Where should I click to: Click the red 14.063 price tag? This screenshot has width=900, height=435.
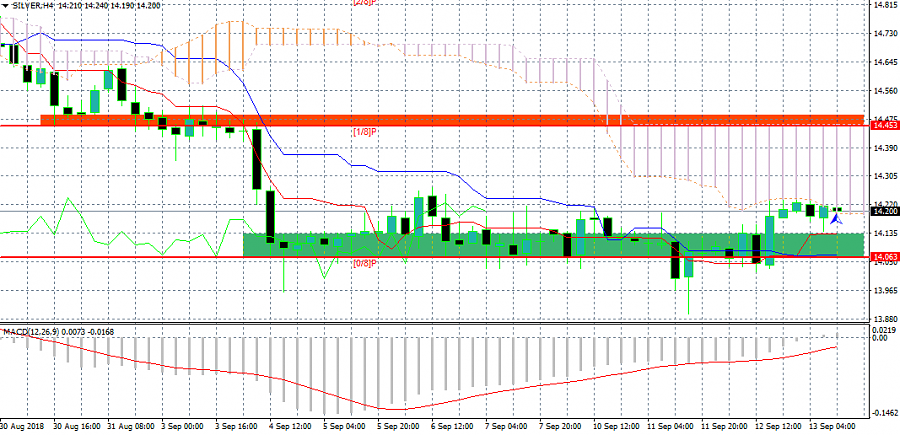click(883, 257)
